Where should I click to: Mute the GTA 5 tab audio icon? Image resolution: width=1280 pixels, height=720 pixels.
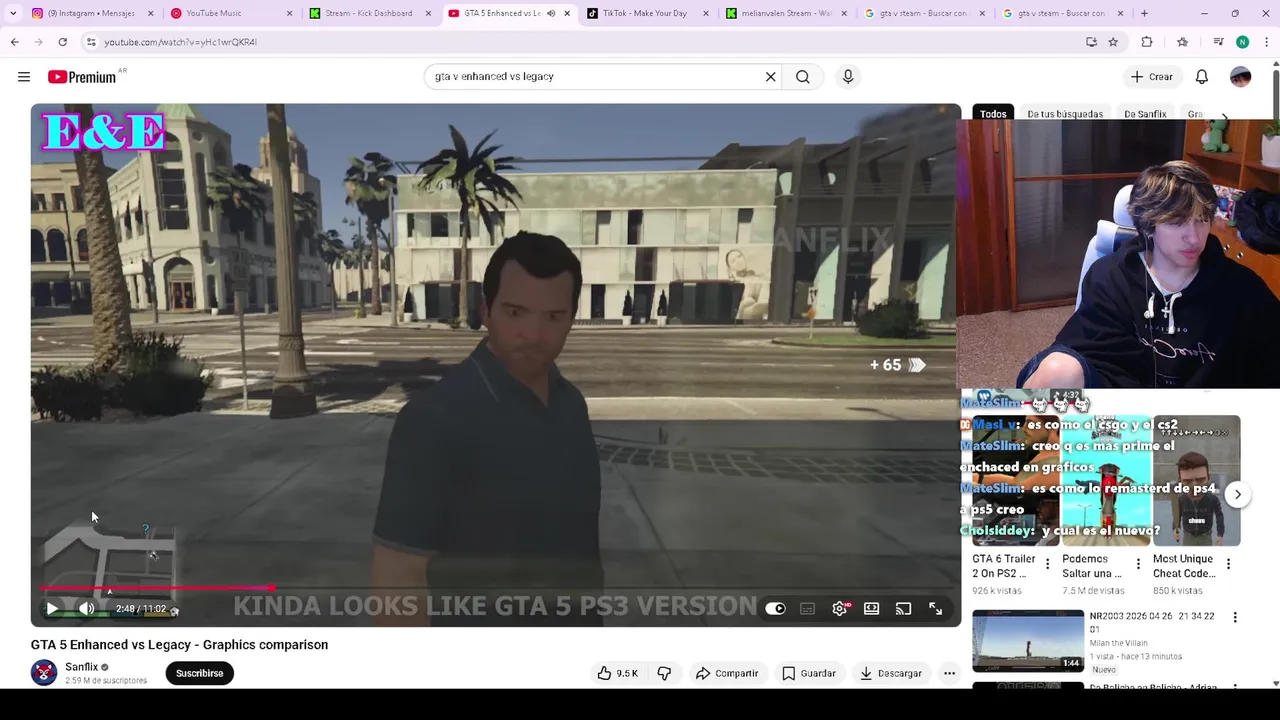pyautogui.click(x=551, y=13)
